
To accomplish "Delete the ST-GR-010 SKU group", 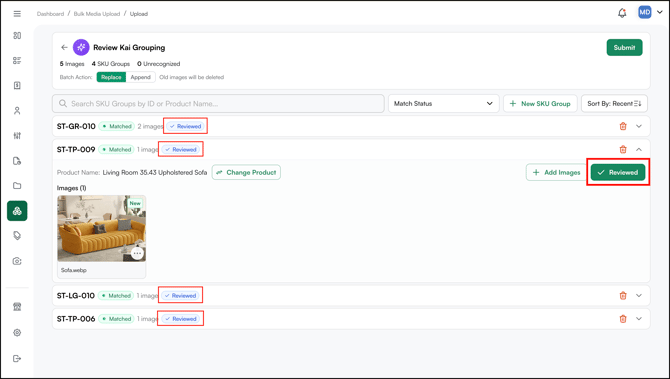I will coord(623,126).
